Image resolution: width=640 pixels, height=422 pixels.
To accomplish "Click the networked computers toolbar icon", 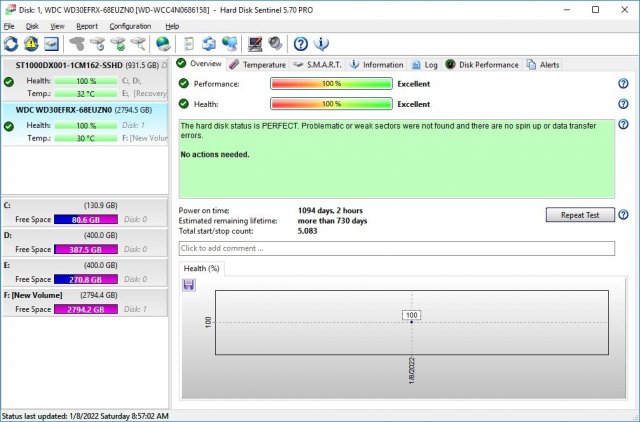I will tap(230, 44).
